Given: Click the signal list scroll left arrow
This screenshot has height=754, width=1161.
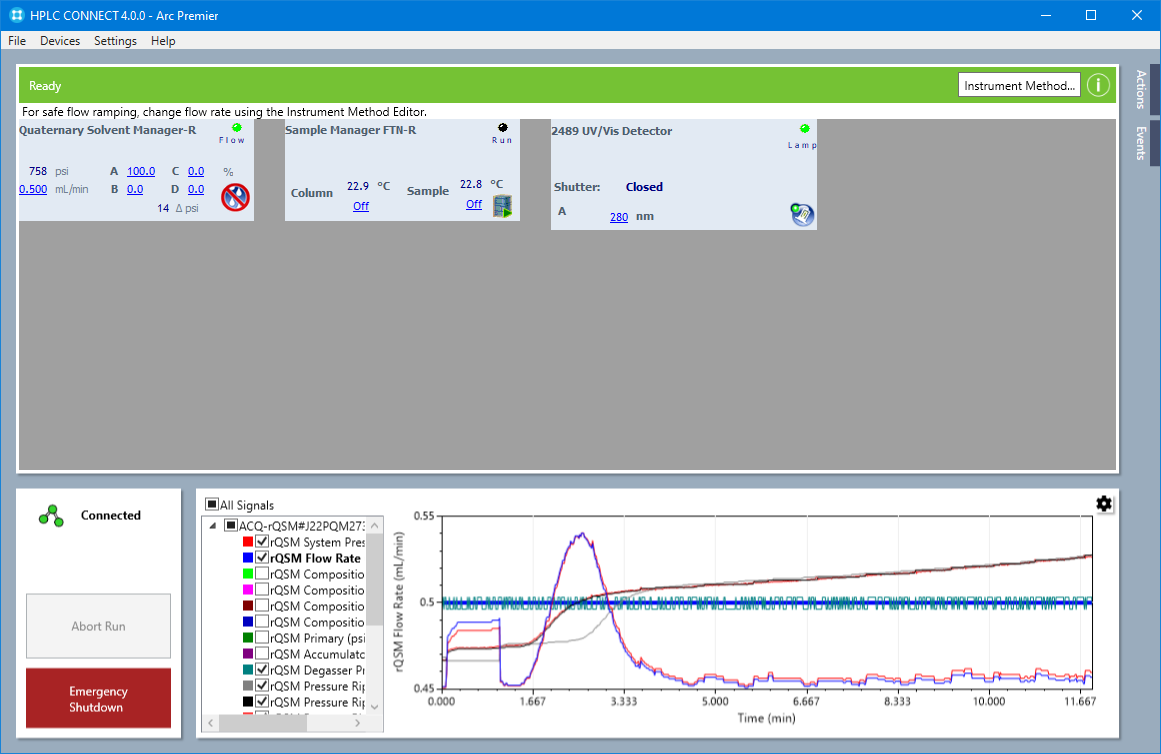Looking at the screenshot, I should pos(211,723).
